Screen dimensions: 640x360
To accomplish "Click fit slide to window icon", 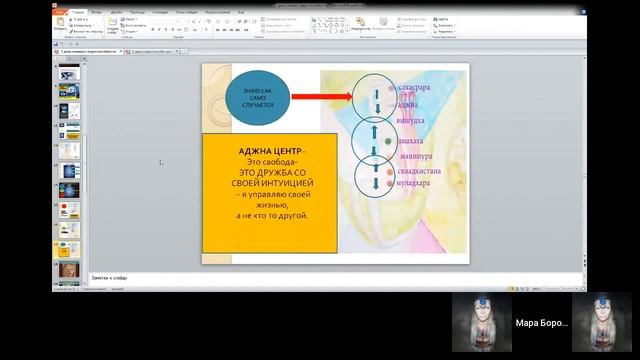I will point(583,289).
